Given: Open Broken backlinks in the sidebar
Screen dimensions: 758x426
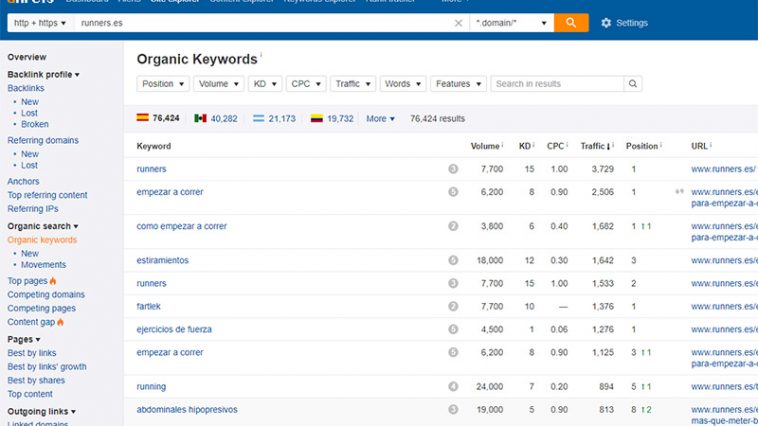Looking at the screenshot, I should tap(35, 124).
